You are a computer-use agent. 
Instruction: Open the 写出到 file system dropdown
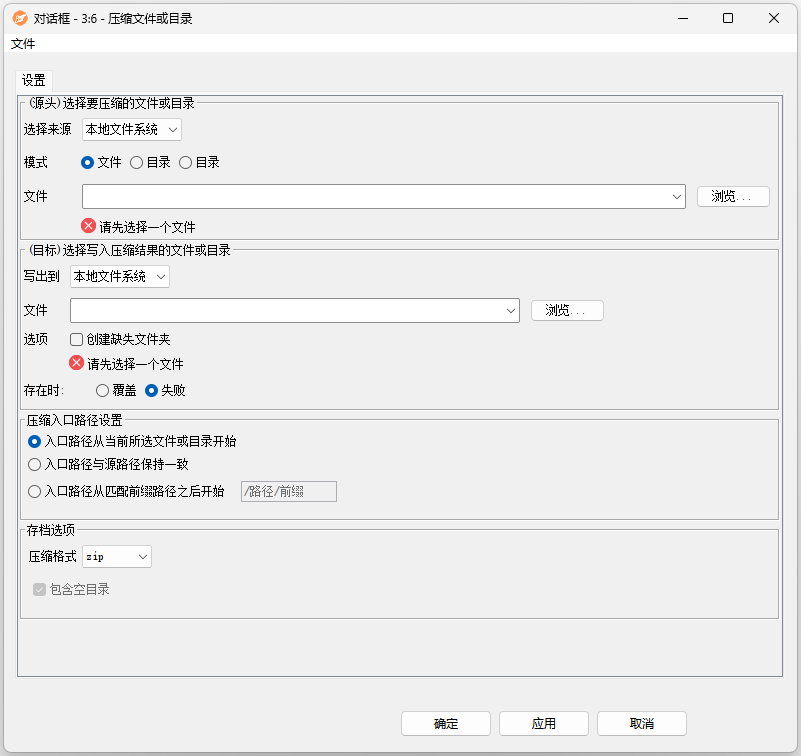pos(119,276)
